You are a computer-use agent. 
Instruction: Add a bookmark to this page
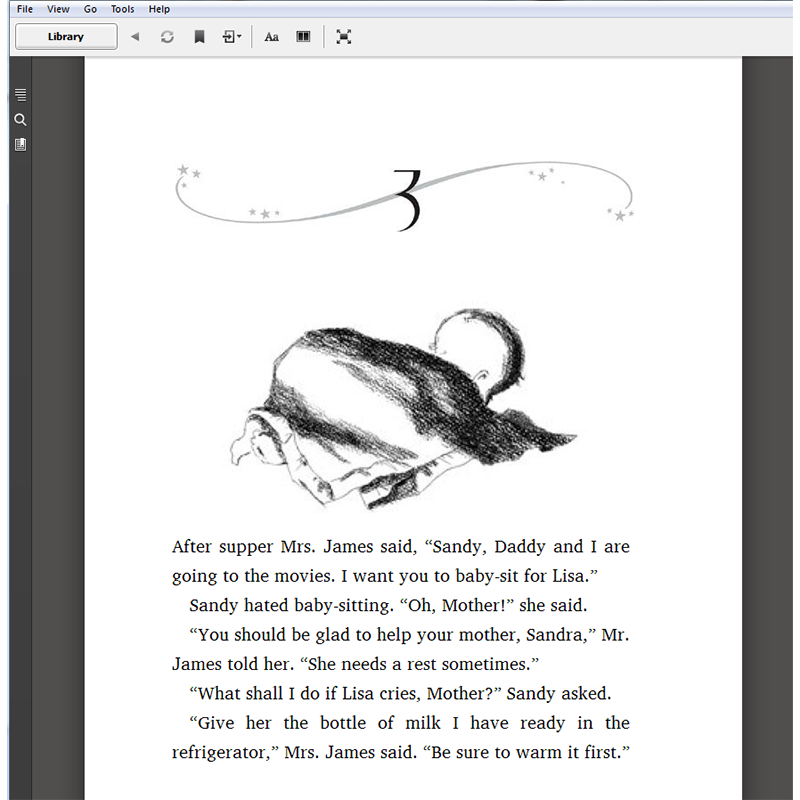199,37
